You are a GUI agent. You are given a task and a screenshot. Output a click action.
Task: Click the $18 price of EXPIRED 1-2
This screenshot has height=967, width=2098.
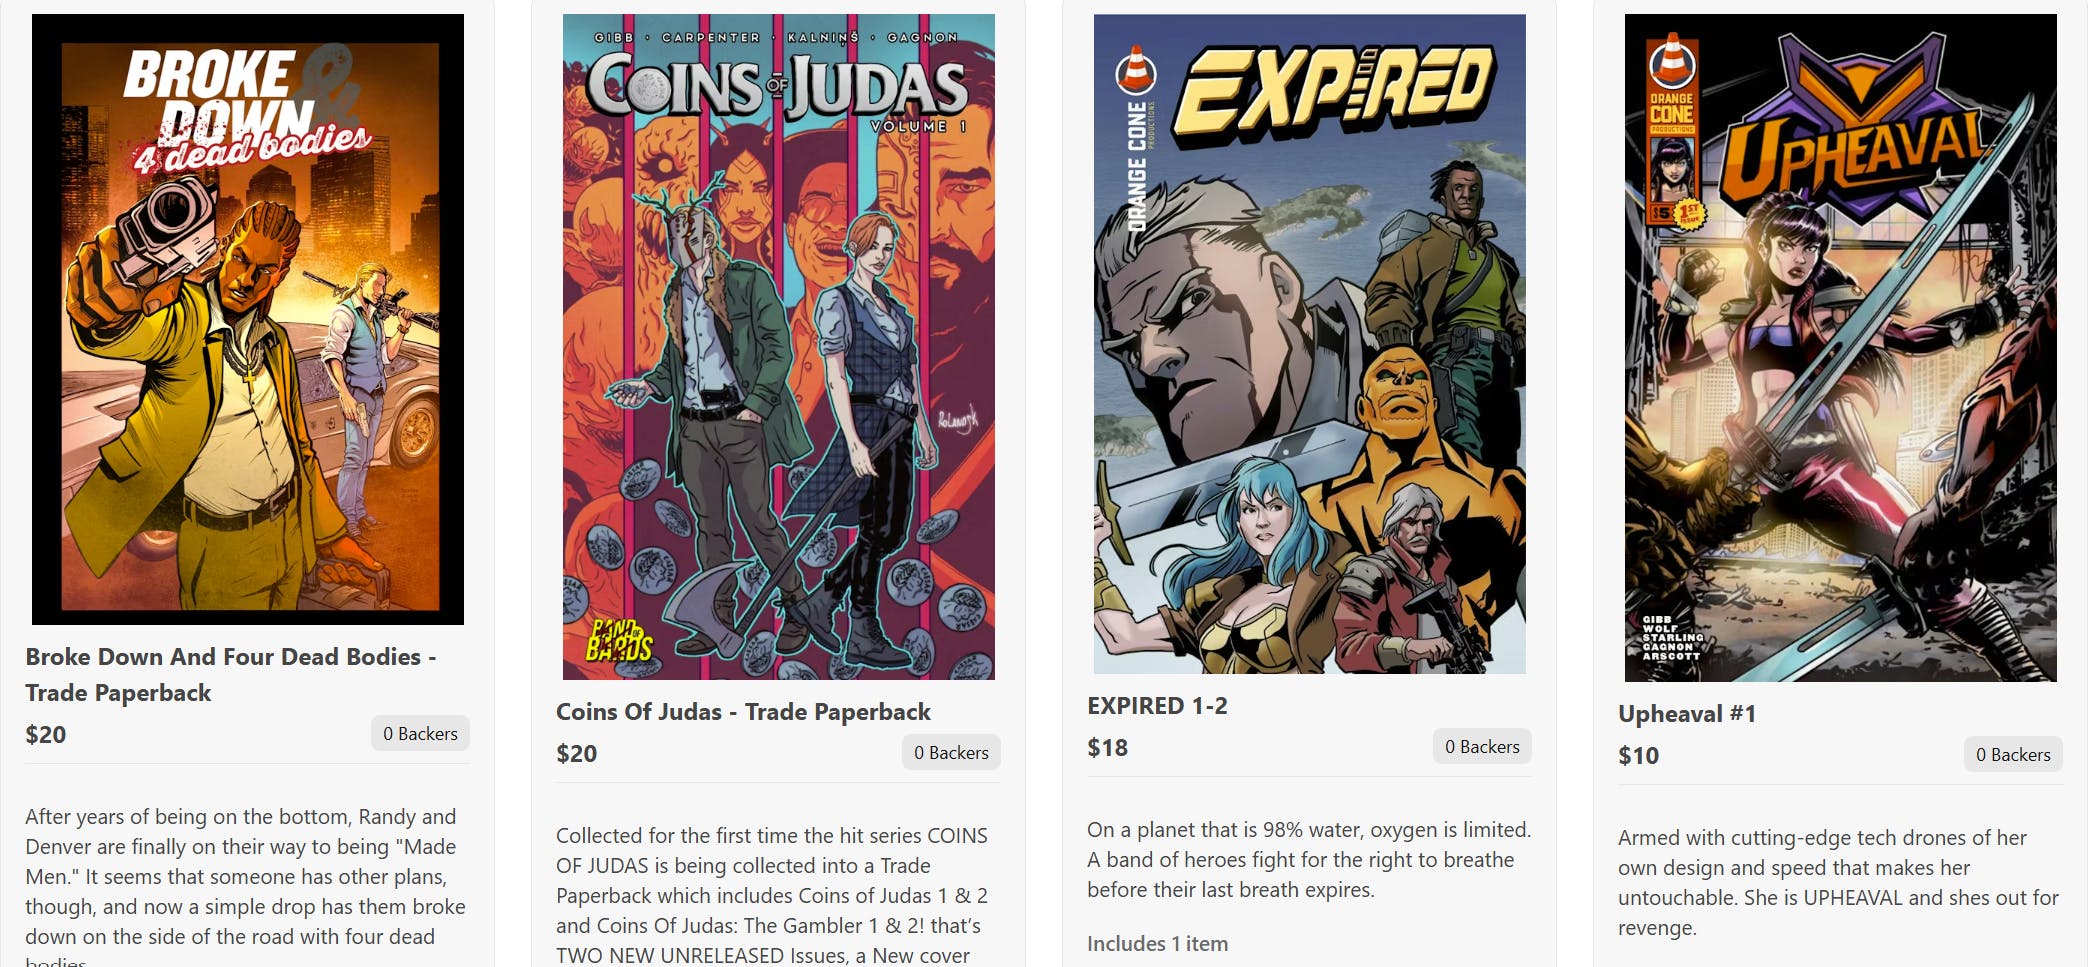tap(1107, 748)
